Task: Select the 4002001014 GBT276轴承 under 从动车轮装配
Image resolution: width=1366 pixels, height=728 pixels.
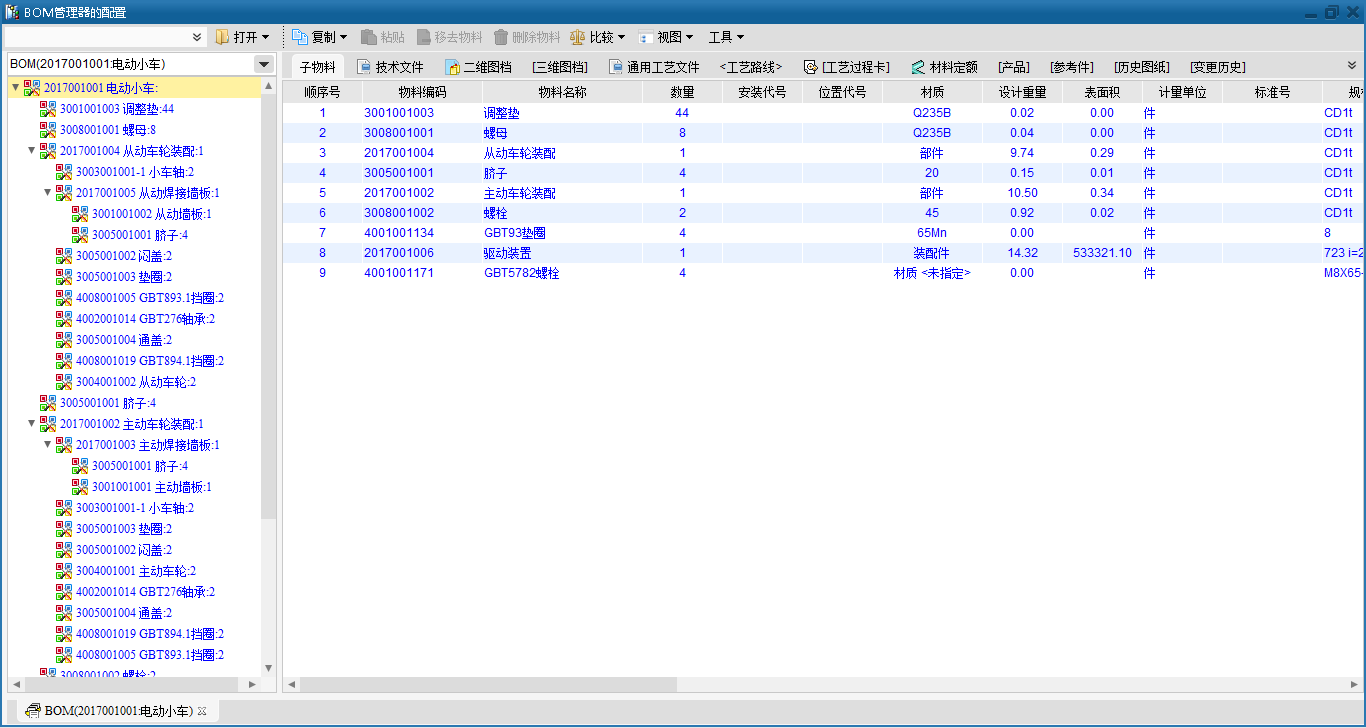Action: click(145, 319)
